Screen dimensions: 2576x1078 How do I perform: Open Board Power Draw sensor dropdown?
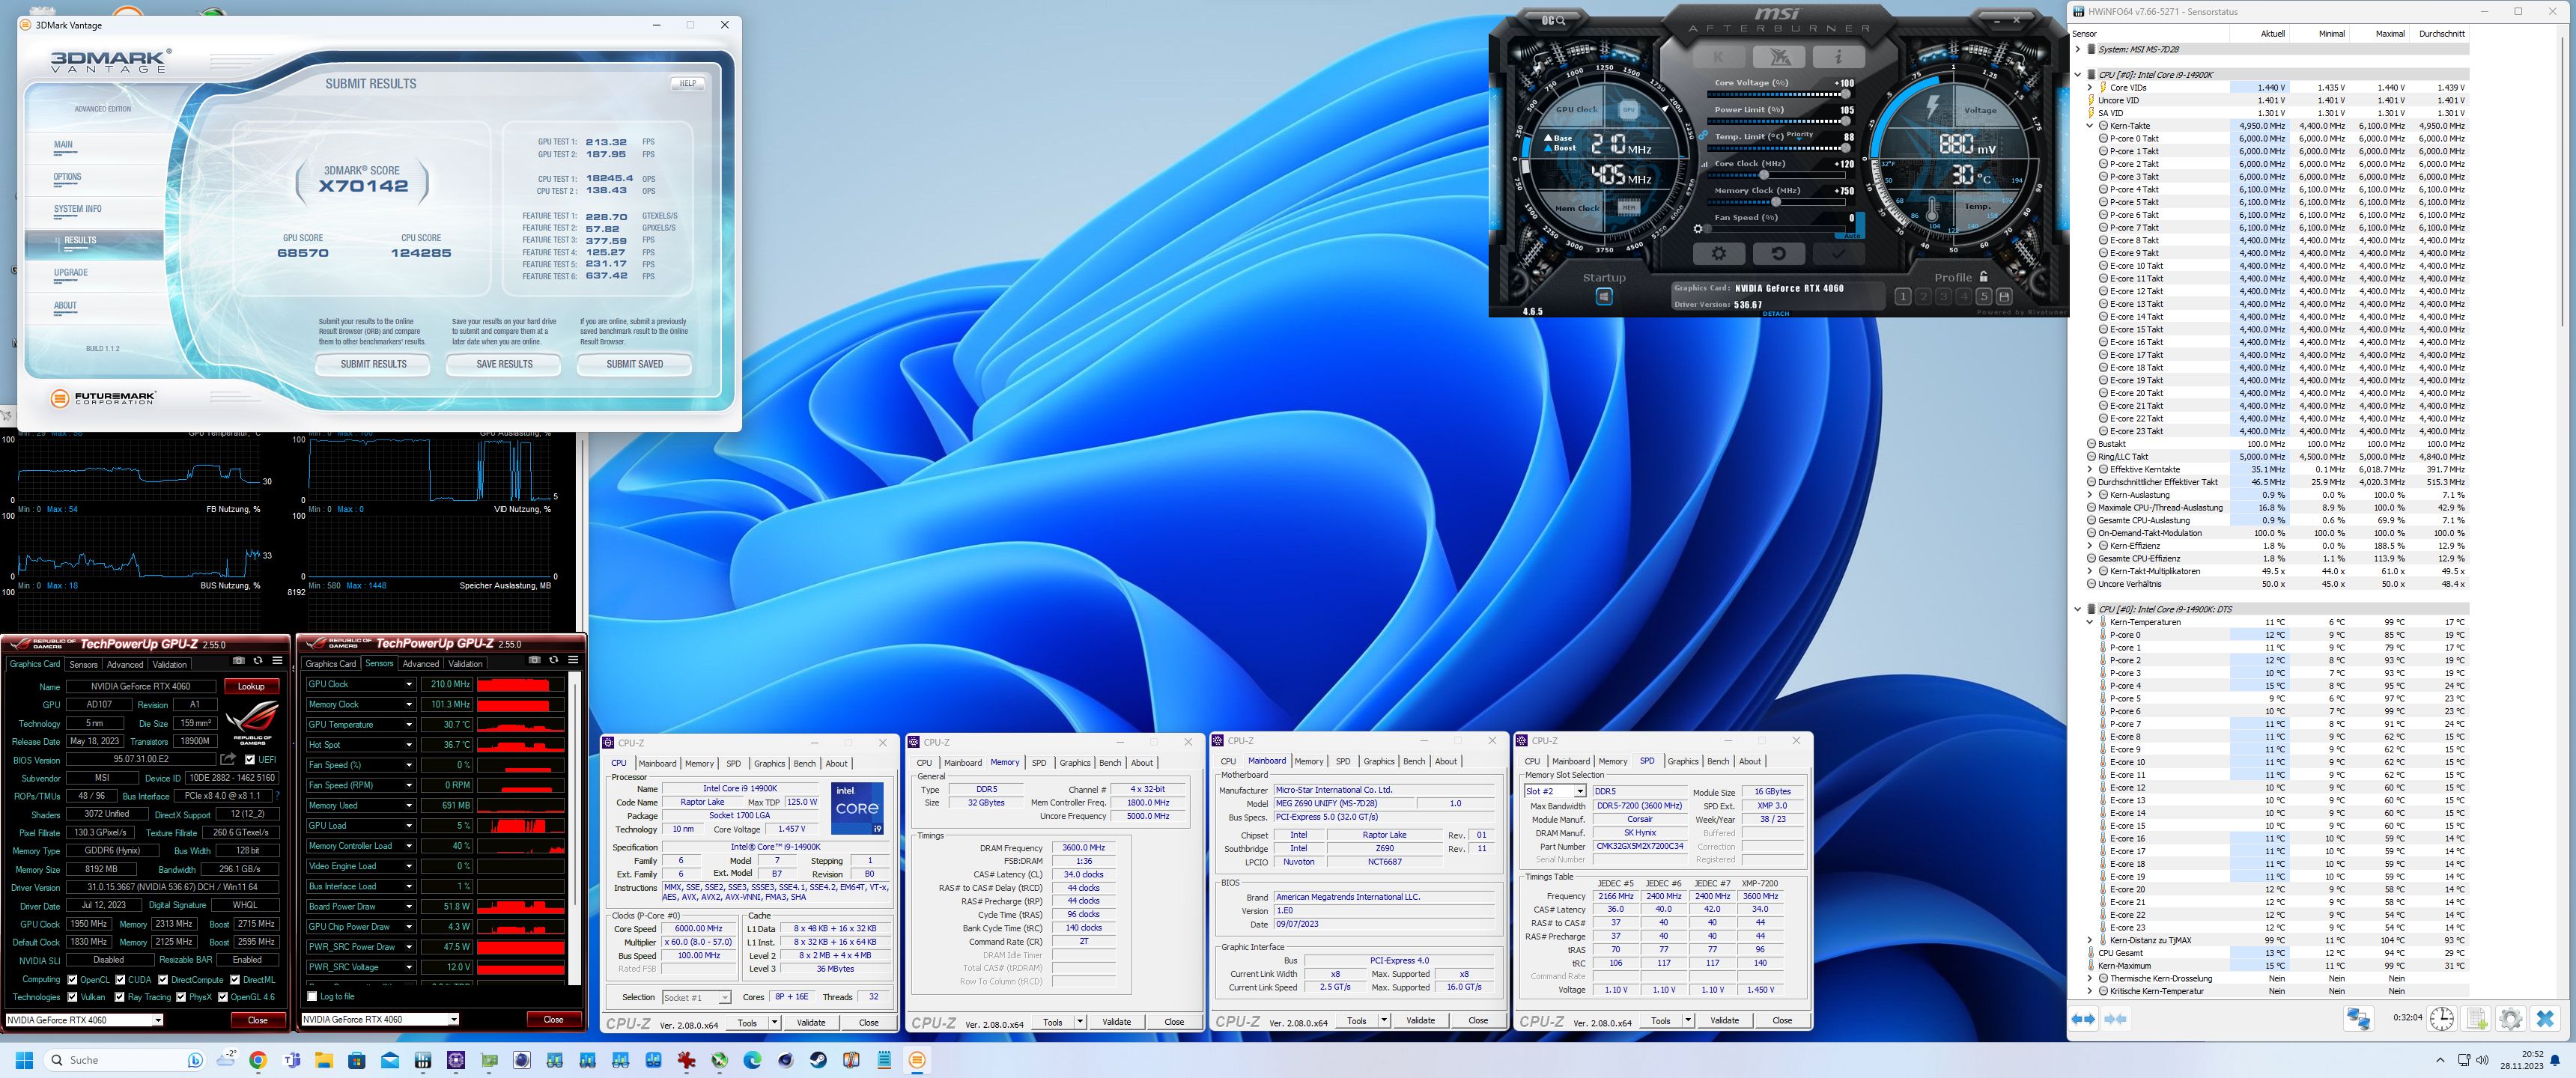tap(408, 907)
